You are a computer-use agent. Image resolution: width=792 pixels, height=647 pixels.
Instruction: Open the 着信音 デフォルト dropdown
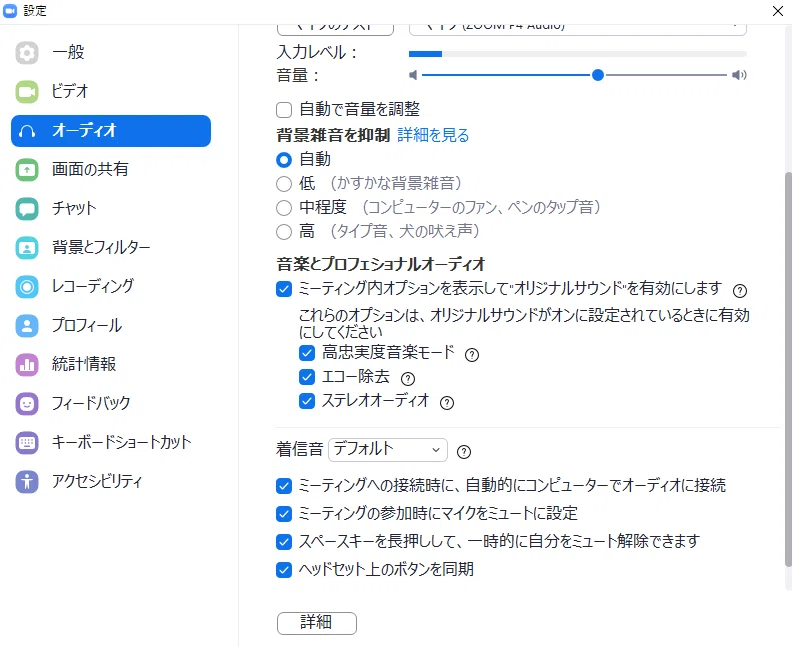[388, 450]
